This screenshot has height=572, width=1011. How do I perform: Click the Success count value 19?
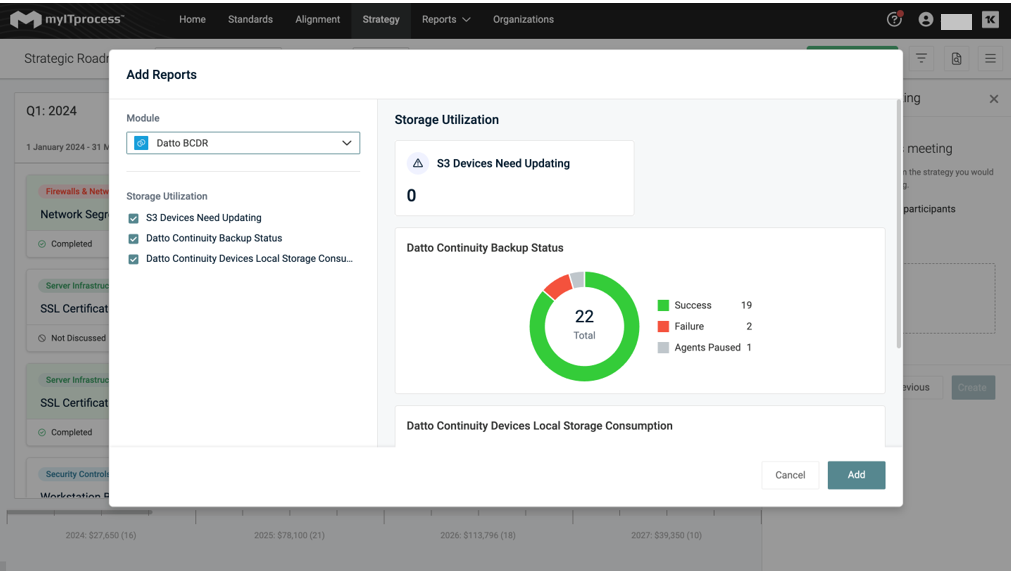point(746,306)
